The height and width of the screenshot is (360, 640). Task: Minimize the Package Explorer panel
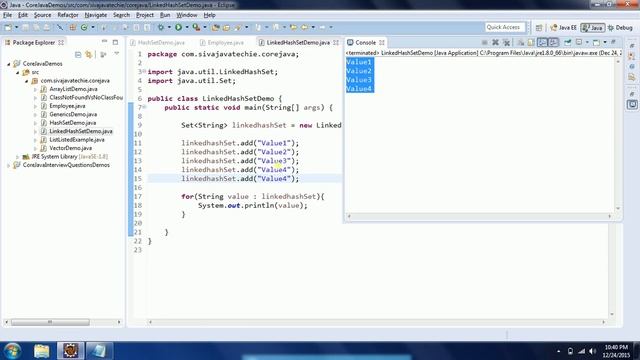104,42
